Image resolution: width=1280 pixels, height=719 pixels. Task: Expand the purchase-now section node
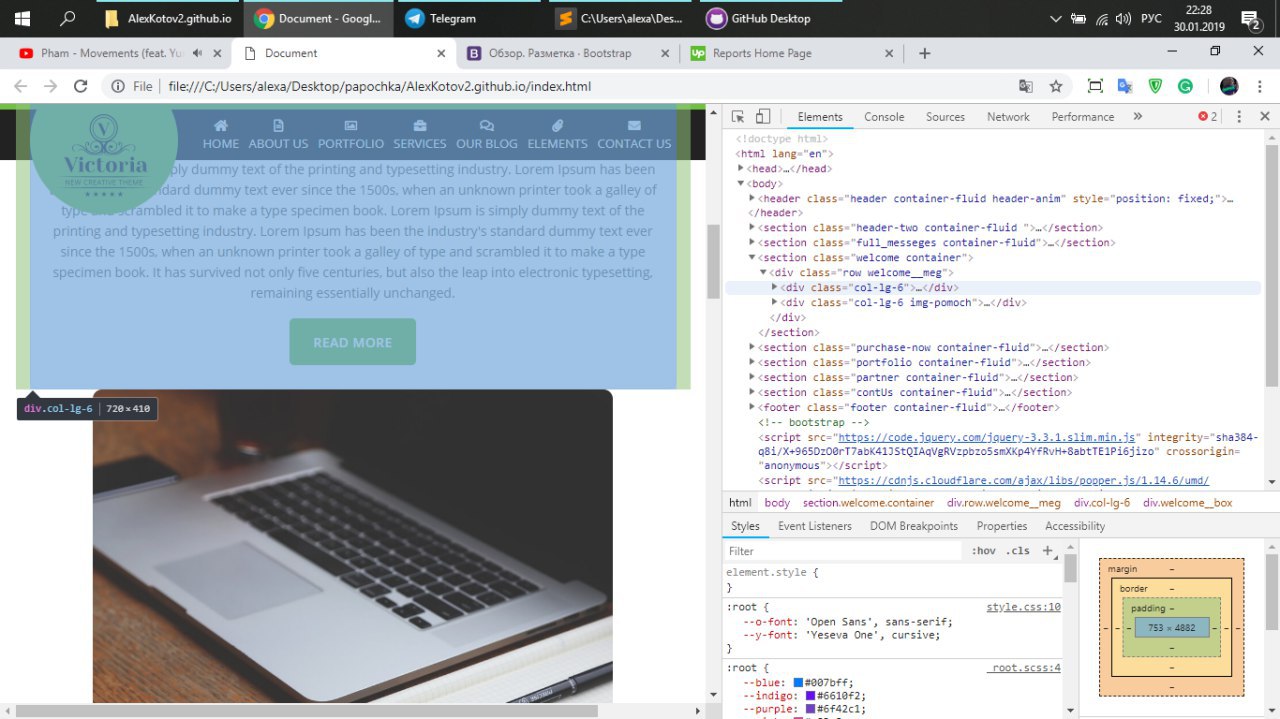click(754, 348)
